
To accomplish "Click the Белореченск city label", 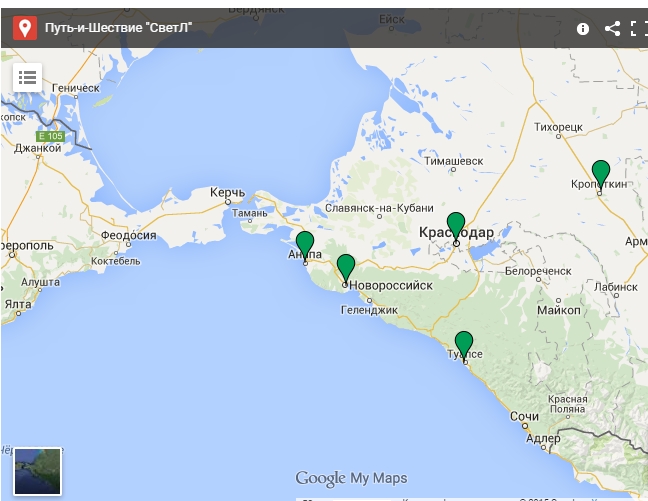I will [538, 271].
